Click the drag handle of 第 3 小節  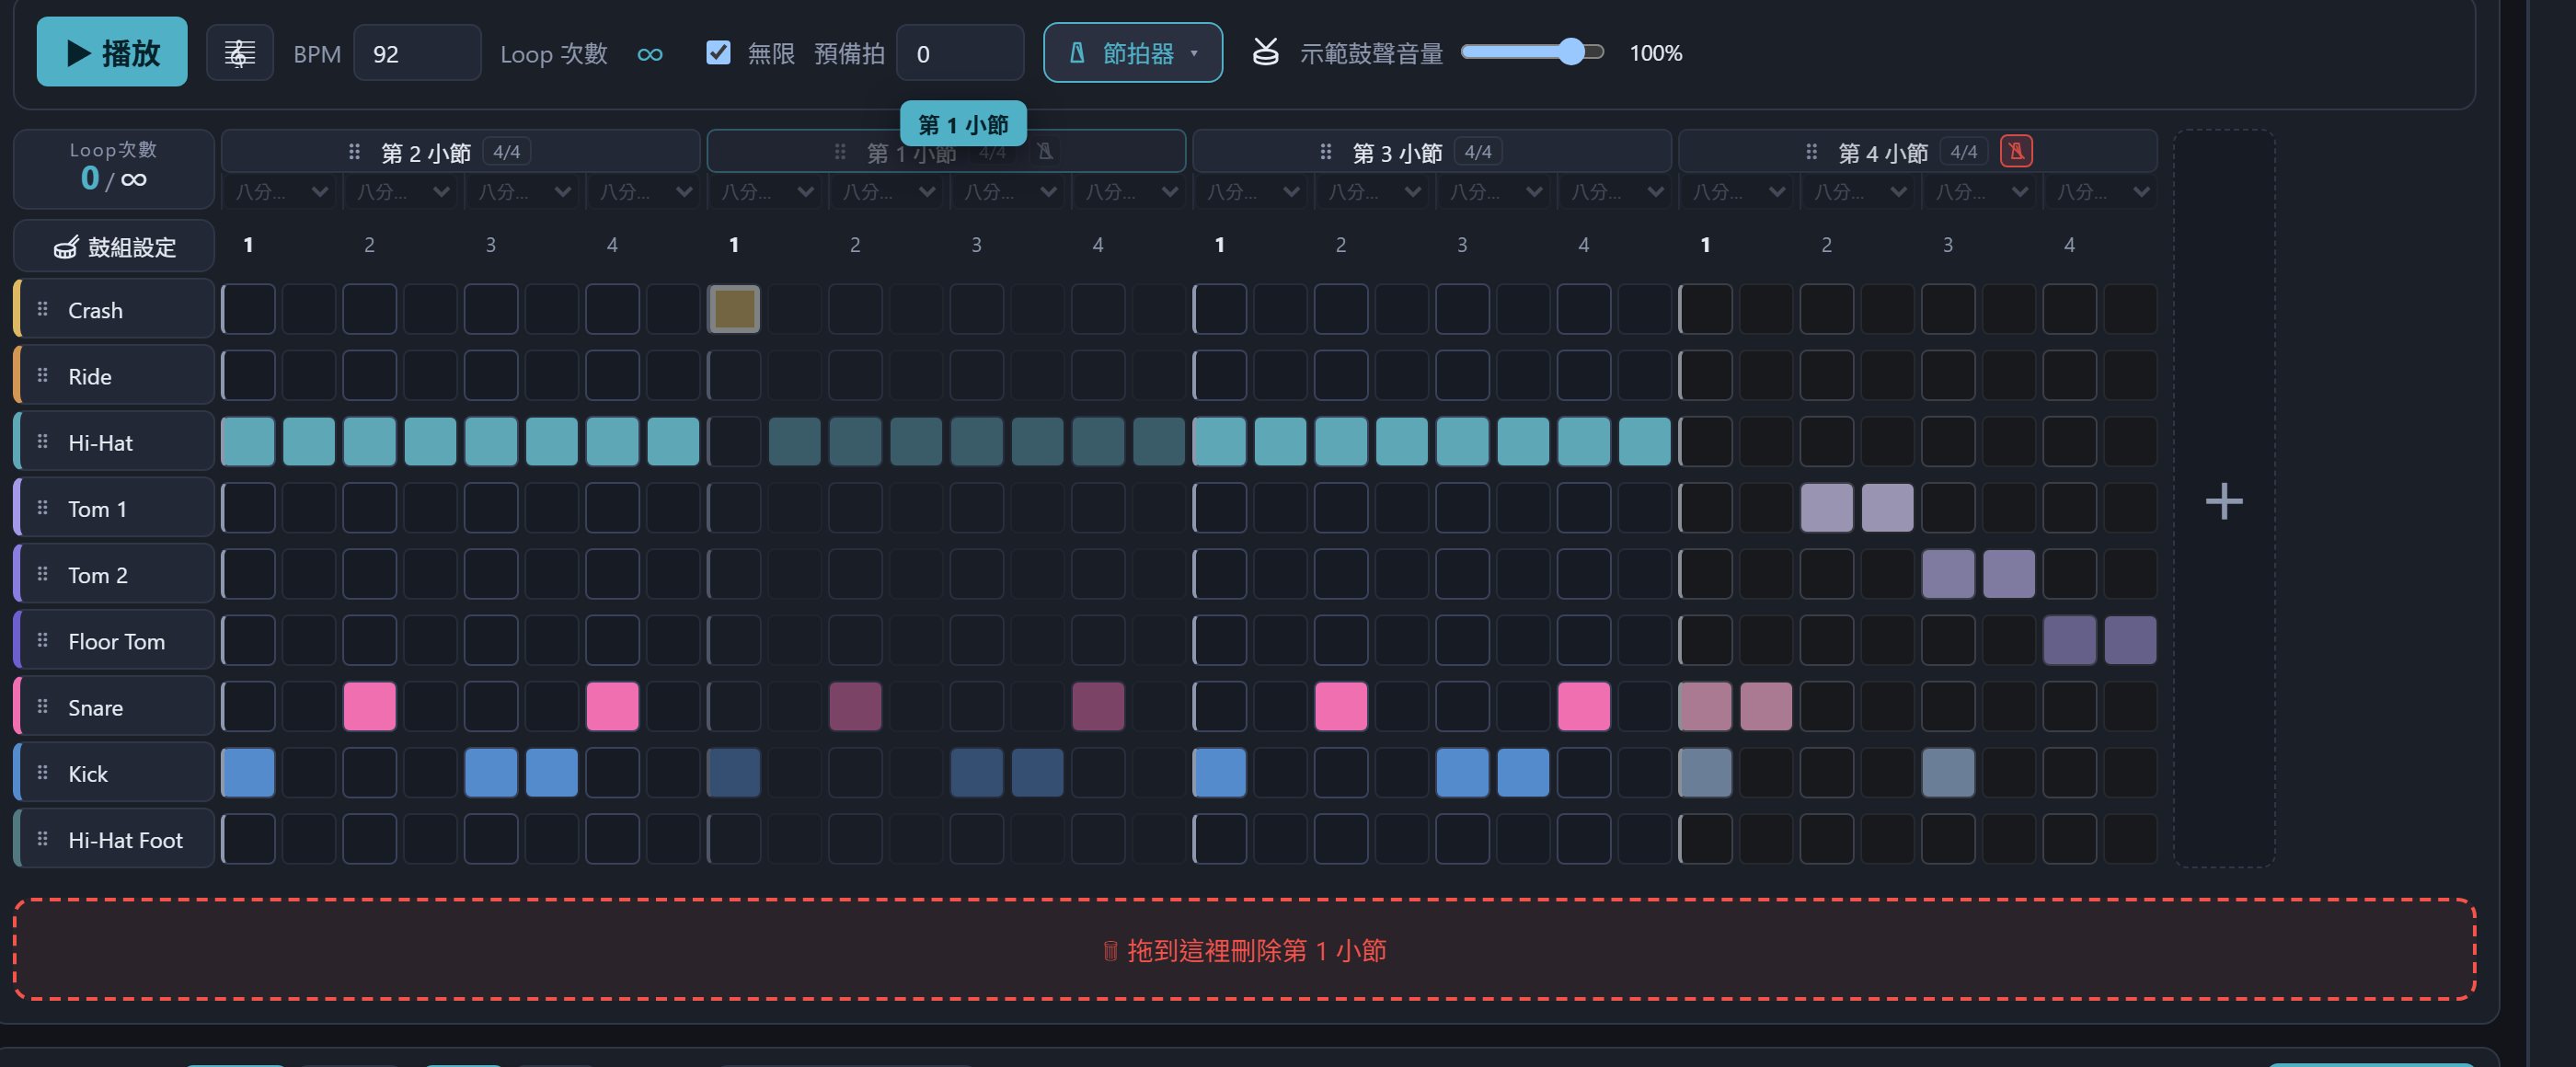pyautogui.click(x=1326, y=152)
